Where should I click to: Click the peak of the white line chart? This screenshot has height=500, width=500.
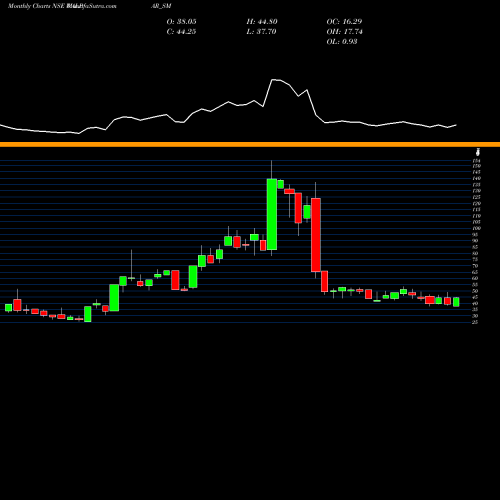point(273,79)
